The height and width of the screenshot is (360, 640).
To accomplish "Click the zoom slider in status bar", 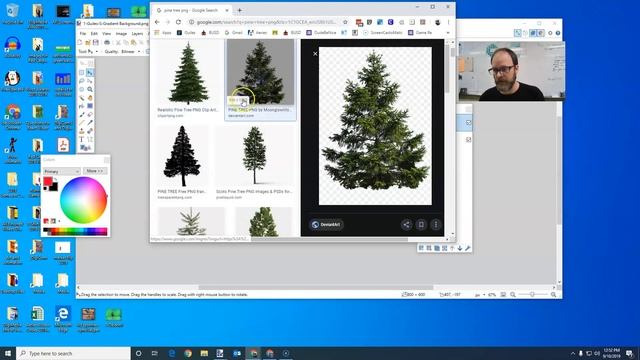I will click(x=532, y=294).
